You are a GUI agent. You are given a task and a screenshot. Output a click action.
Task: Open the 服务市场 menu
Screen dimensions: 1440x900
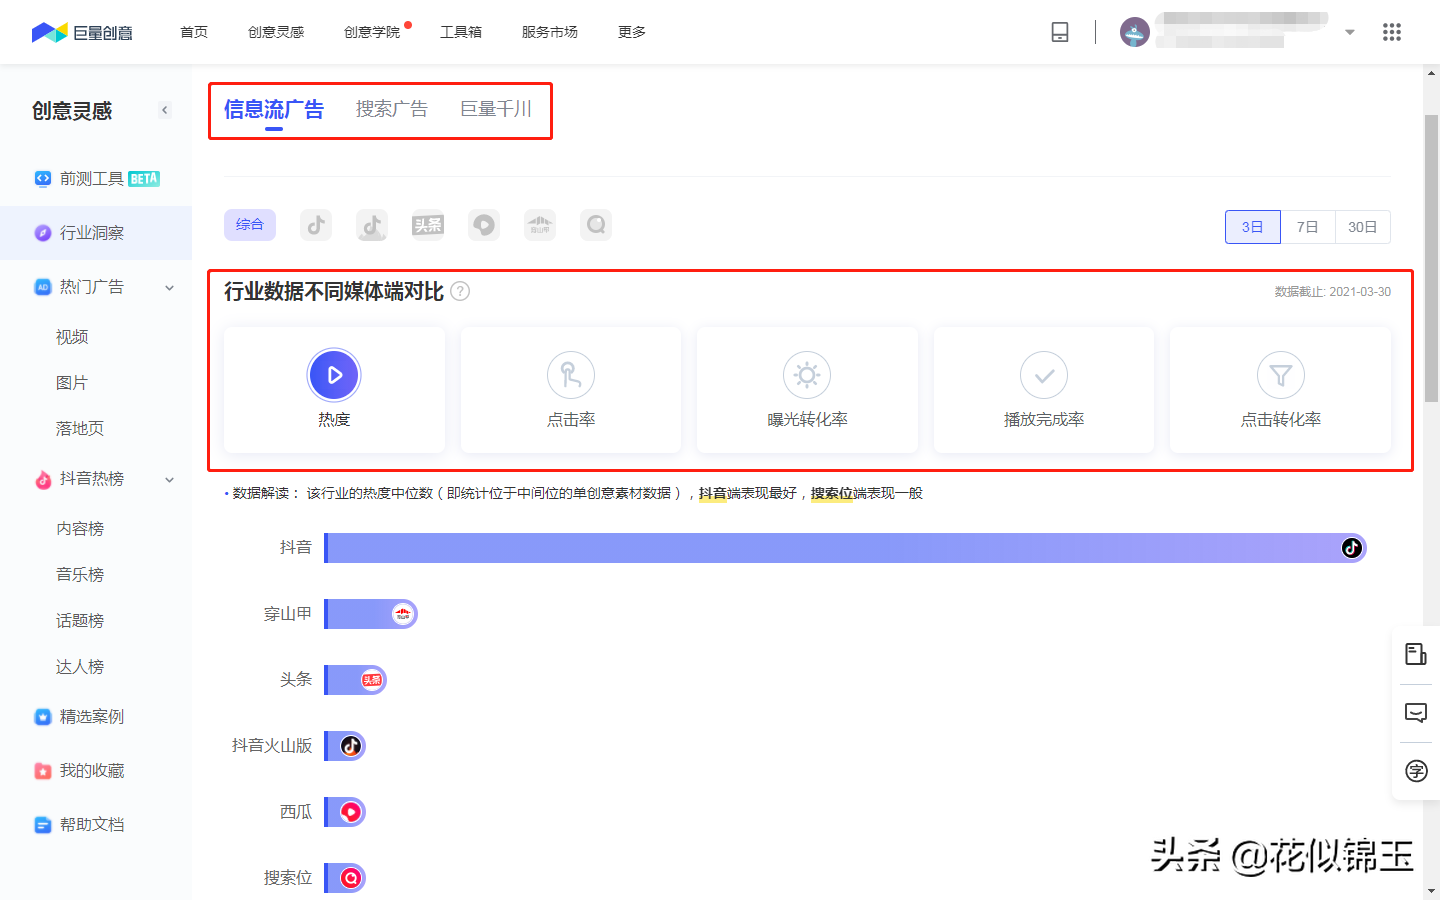point(550,32)
